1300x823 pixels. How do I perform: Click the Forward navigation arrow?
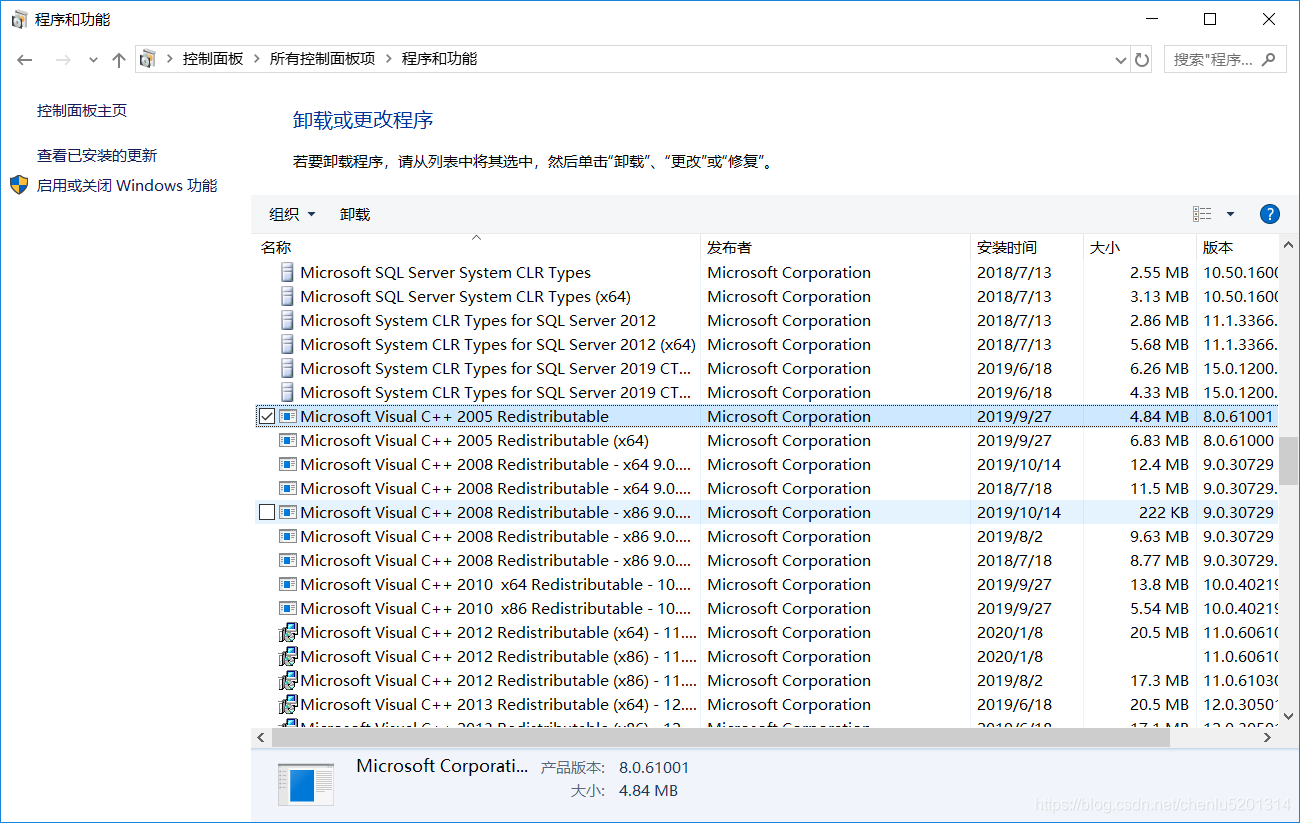tap(63, 60)
